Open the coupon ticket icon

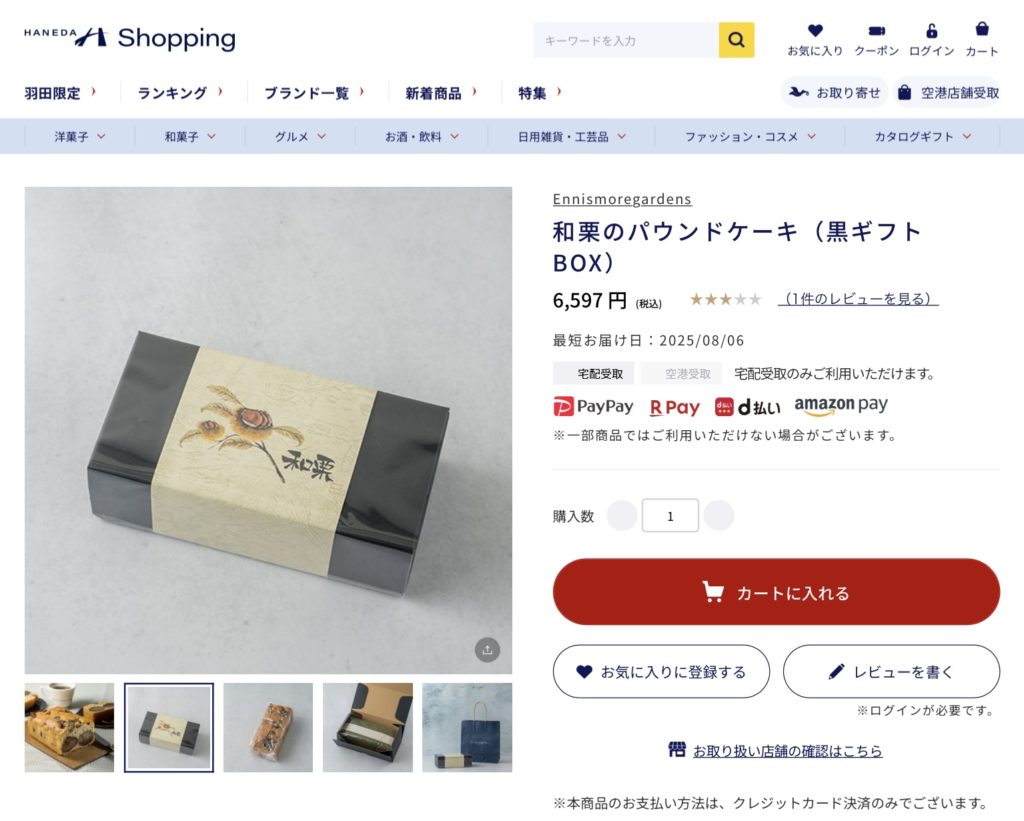876,31
